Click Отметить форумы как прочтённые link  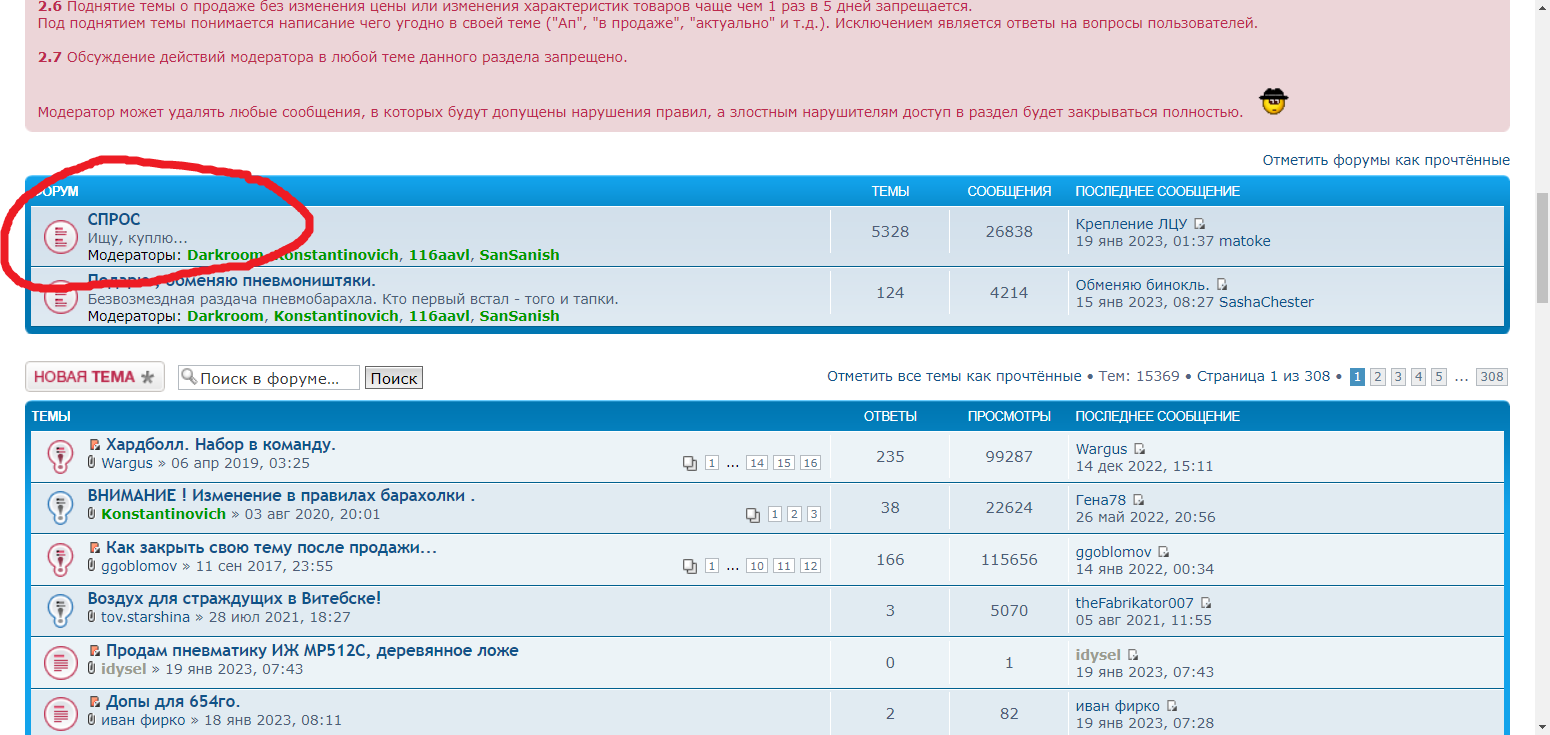coord(1385,160)
